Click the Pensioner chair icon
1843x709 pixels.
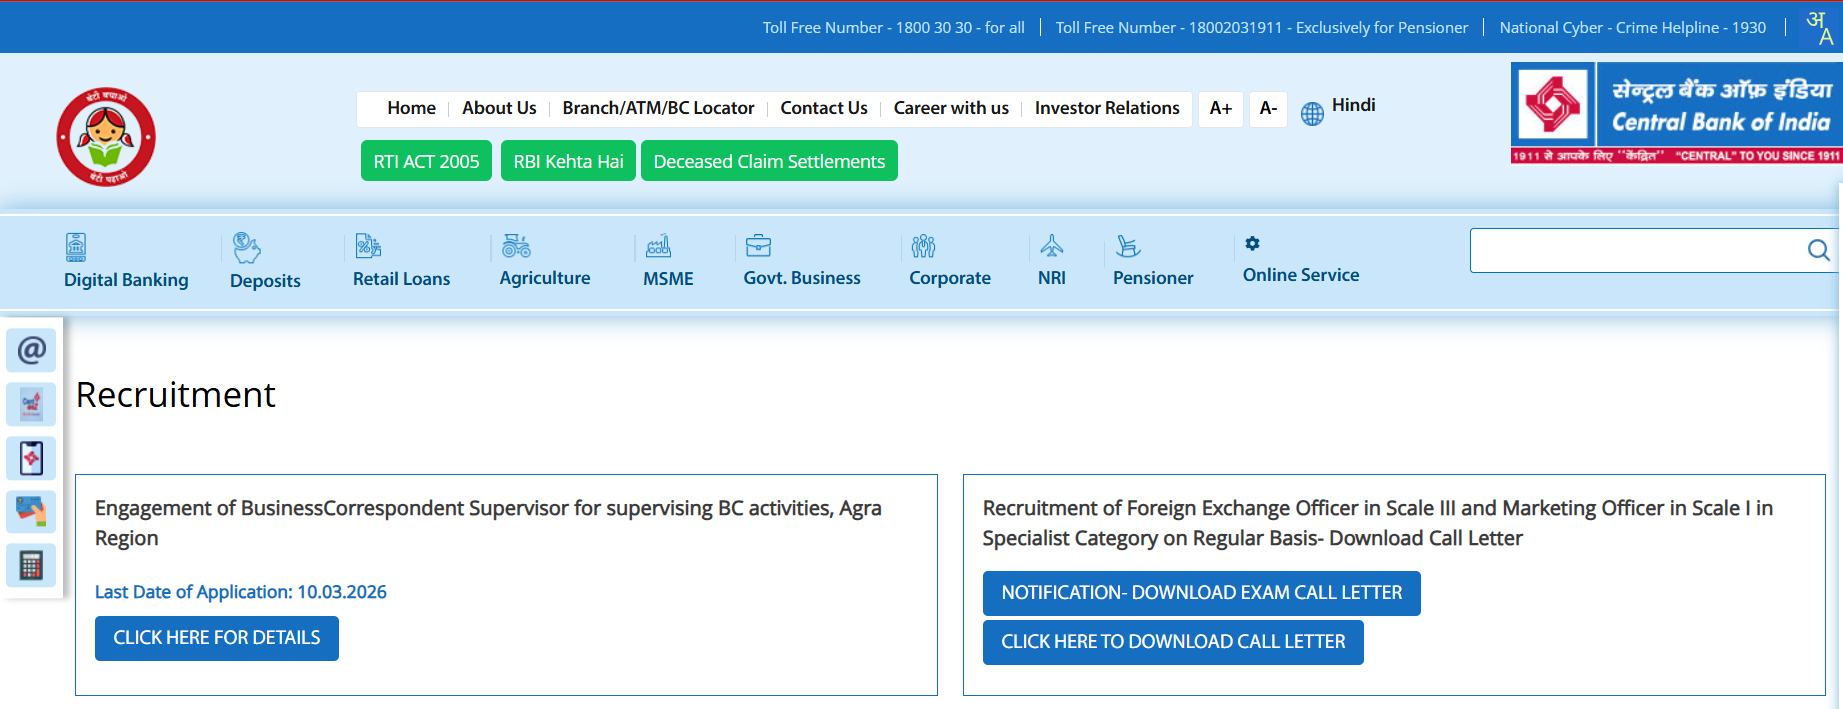coord(1128,245)
